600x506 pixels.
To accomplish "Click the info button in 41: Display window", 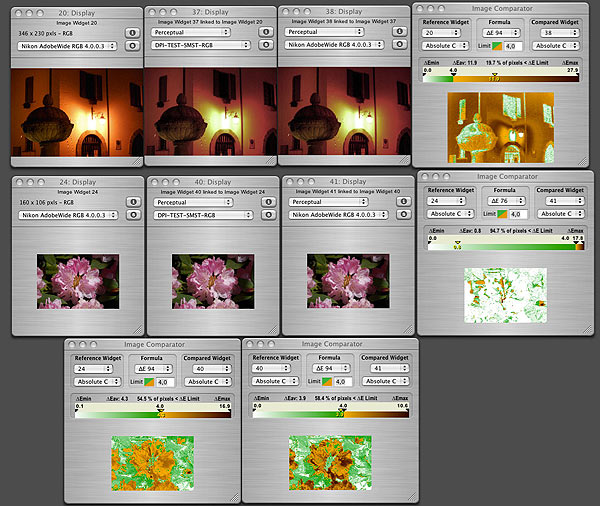I will point(404,201).
